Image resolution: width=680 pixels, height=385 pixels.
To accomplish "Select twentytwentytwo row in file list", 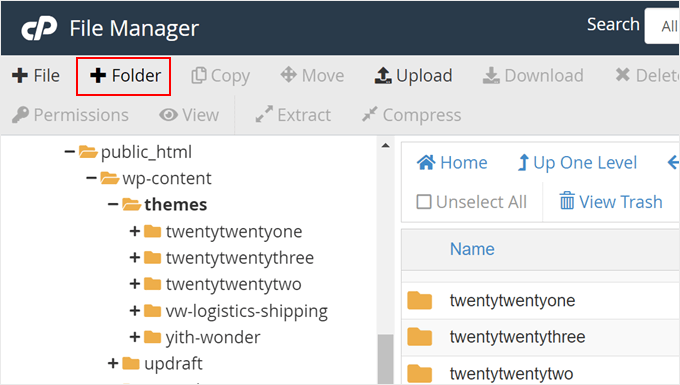I will click(540, 371).
